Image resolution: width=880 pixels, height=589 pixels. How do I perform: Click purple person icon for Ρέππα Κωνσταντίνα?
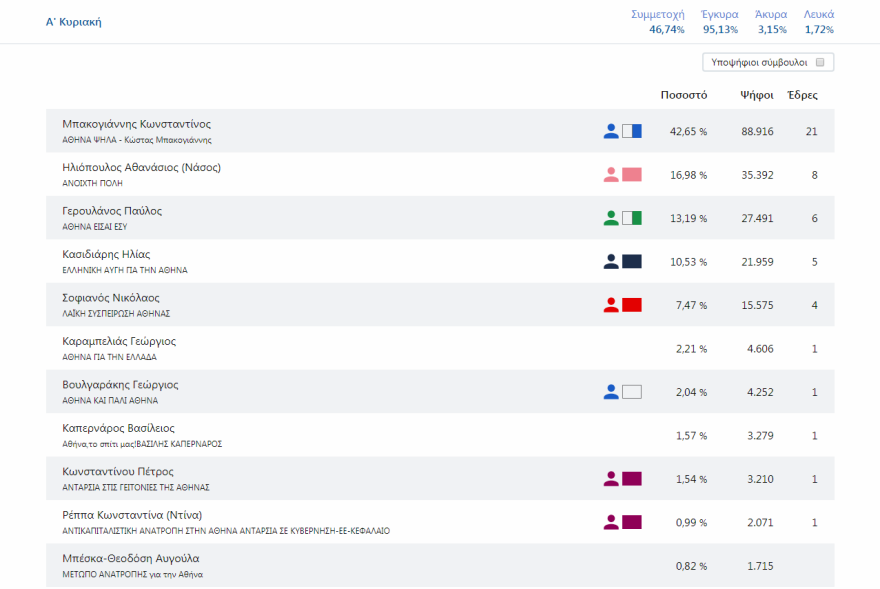click(x=611, y=522)
